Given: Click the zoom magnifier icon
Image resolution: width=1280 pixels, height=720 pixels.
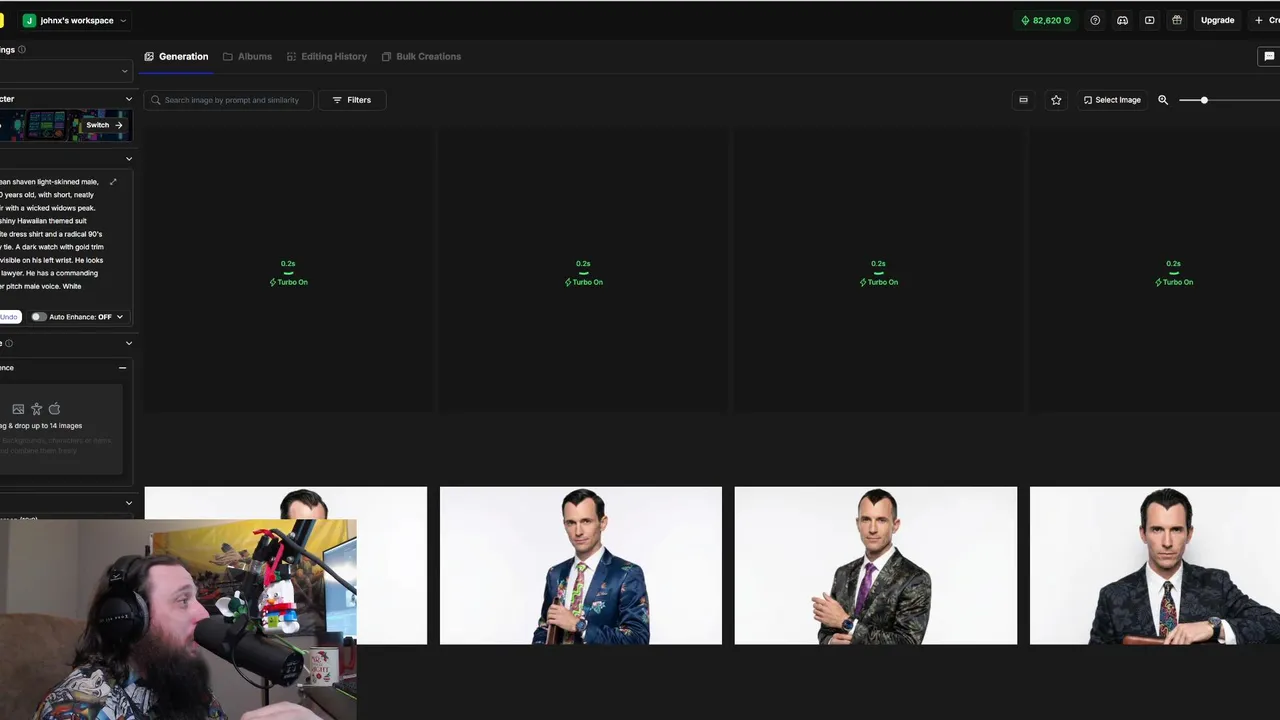Looking at the screenshot, I should [1163, 100].
